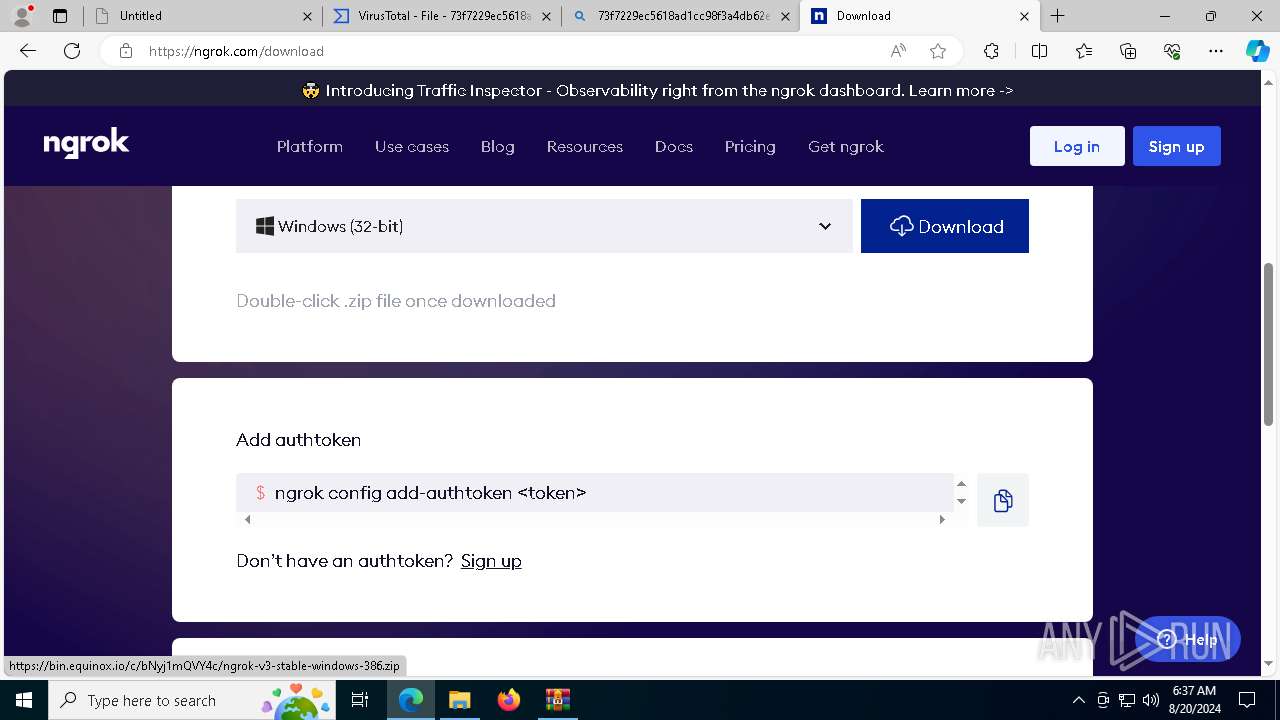Open the notification center icon

(x=1247, y=700)
